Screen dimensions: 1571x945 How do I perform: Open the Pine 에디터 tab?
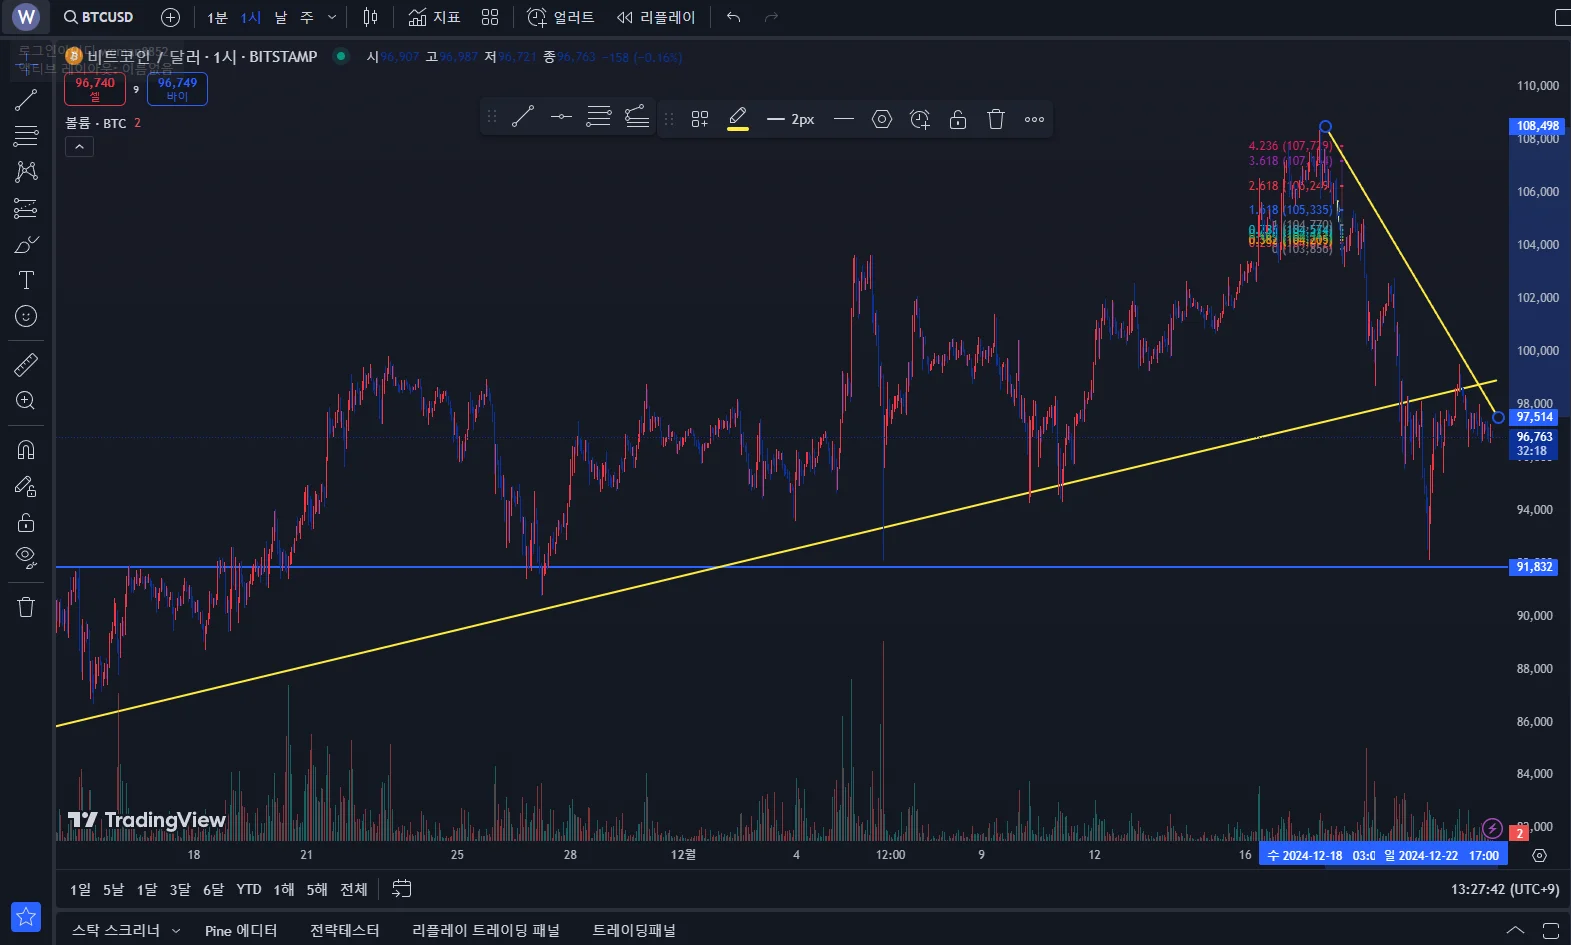(x=240, y=930)
